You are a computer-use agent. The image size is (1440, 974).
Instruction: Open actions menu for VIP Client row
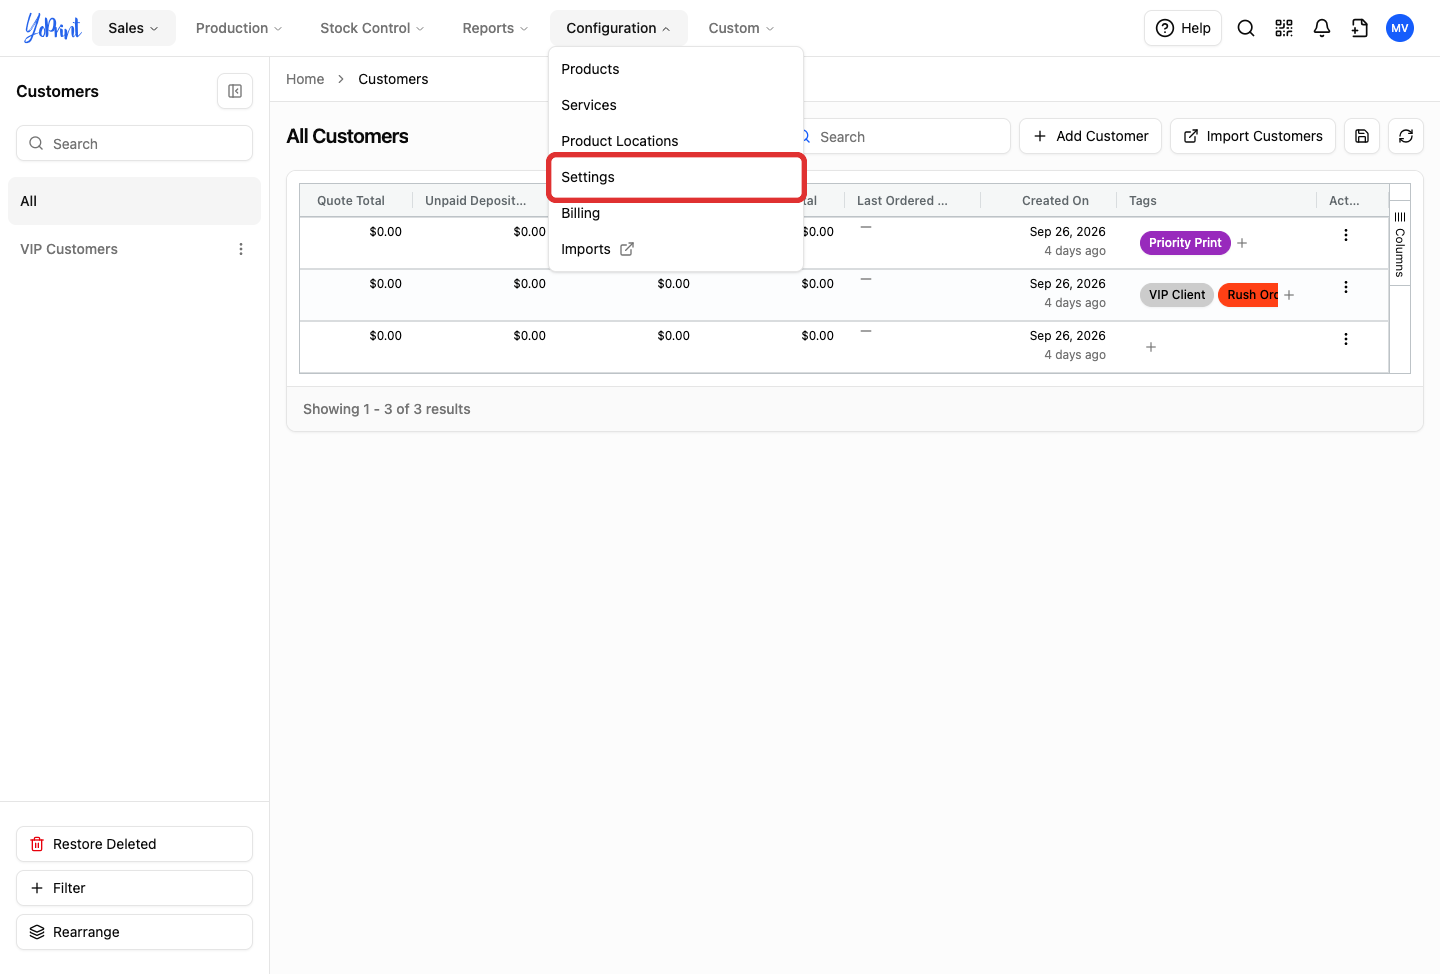(x=1346, y=287)
